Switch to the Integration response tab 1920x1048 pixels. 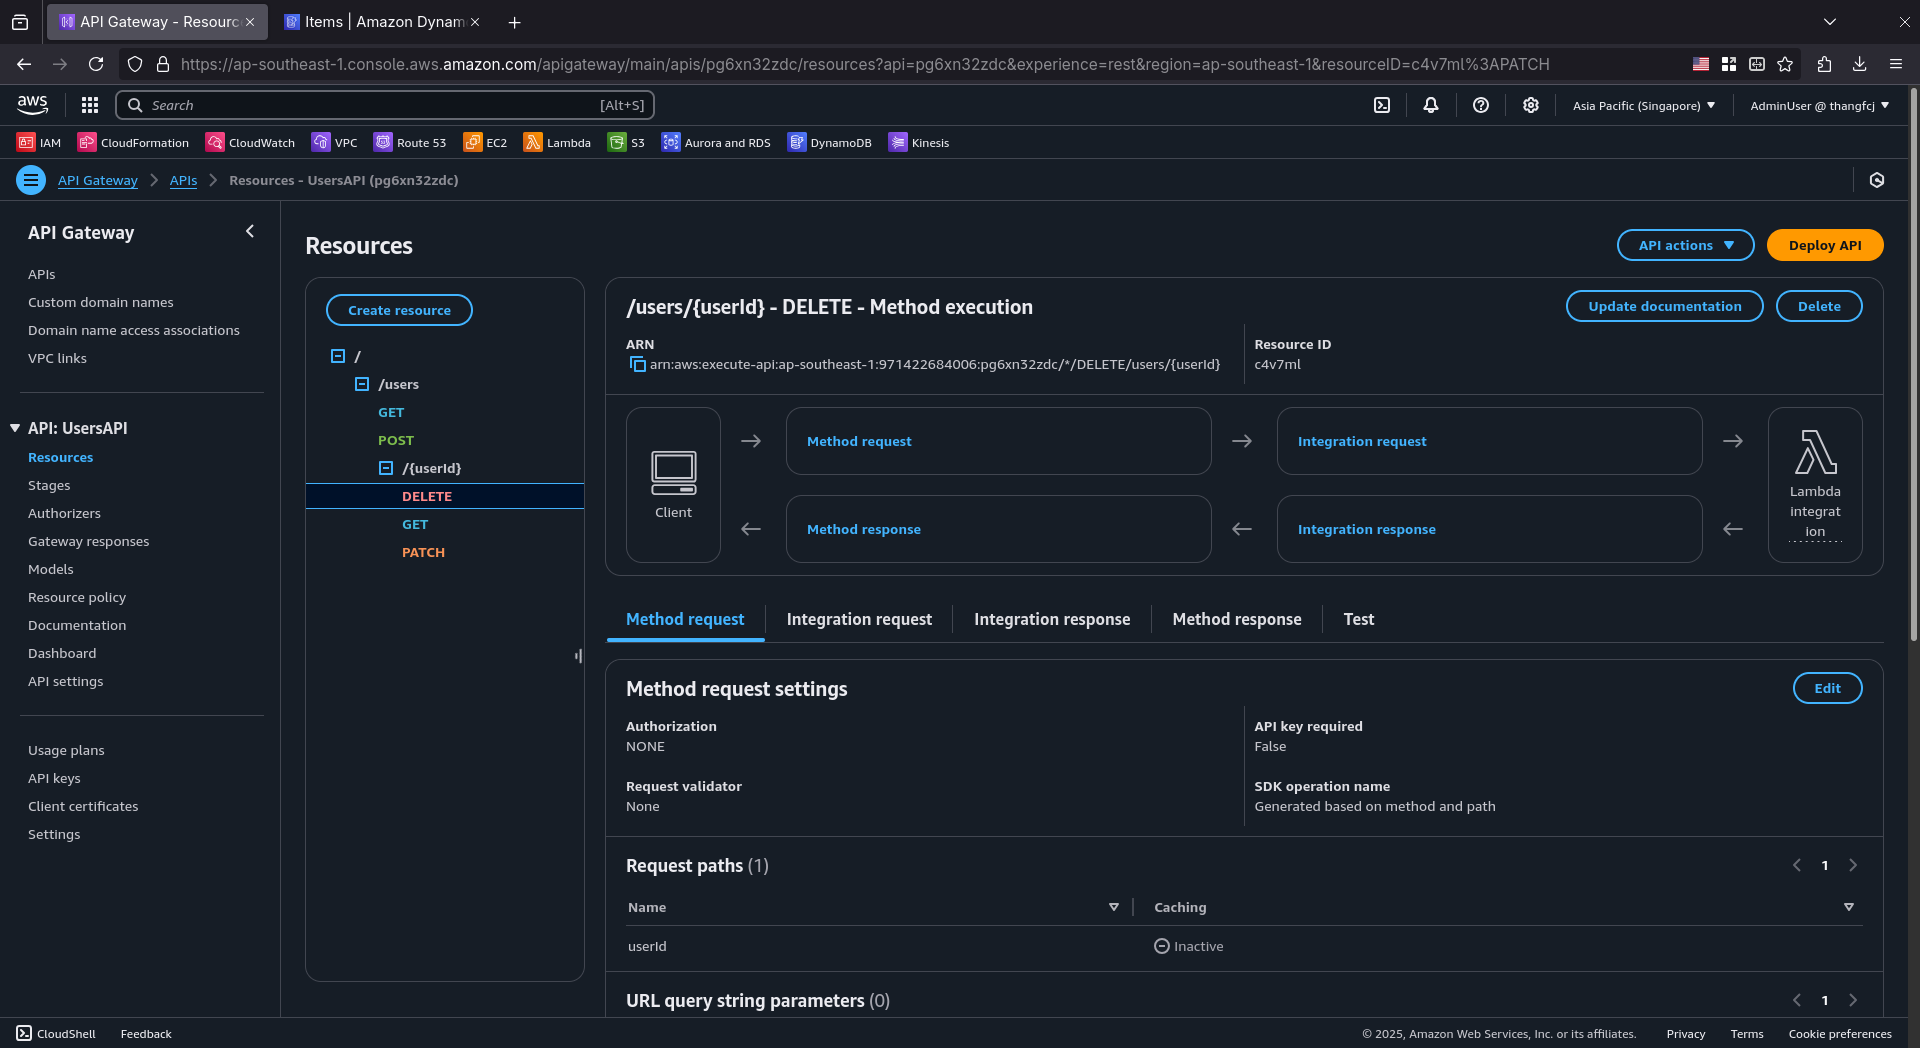[x=1052, y=619]
